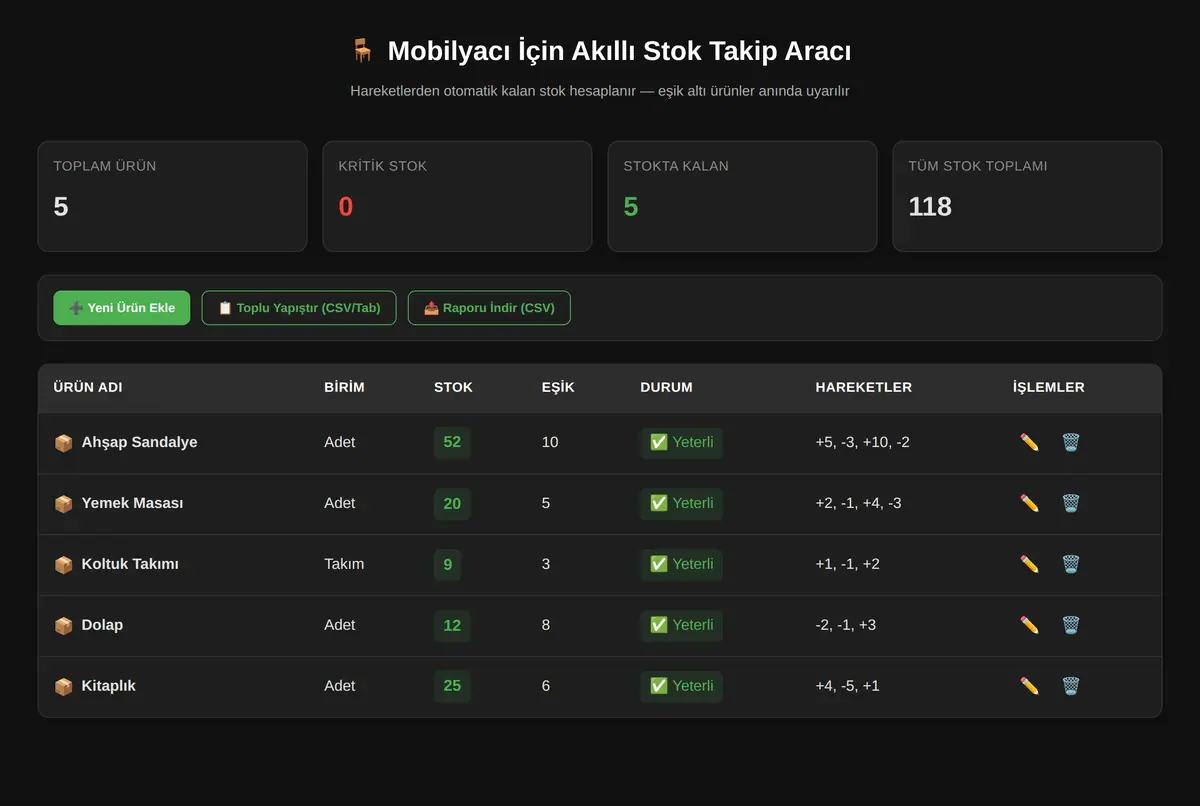Click box icon beside Koltuk Takımı
The height and width of the screenshot is (806, 1200).
63,565
